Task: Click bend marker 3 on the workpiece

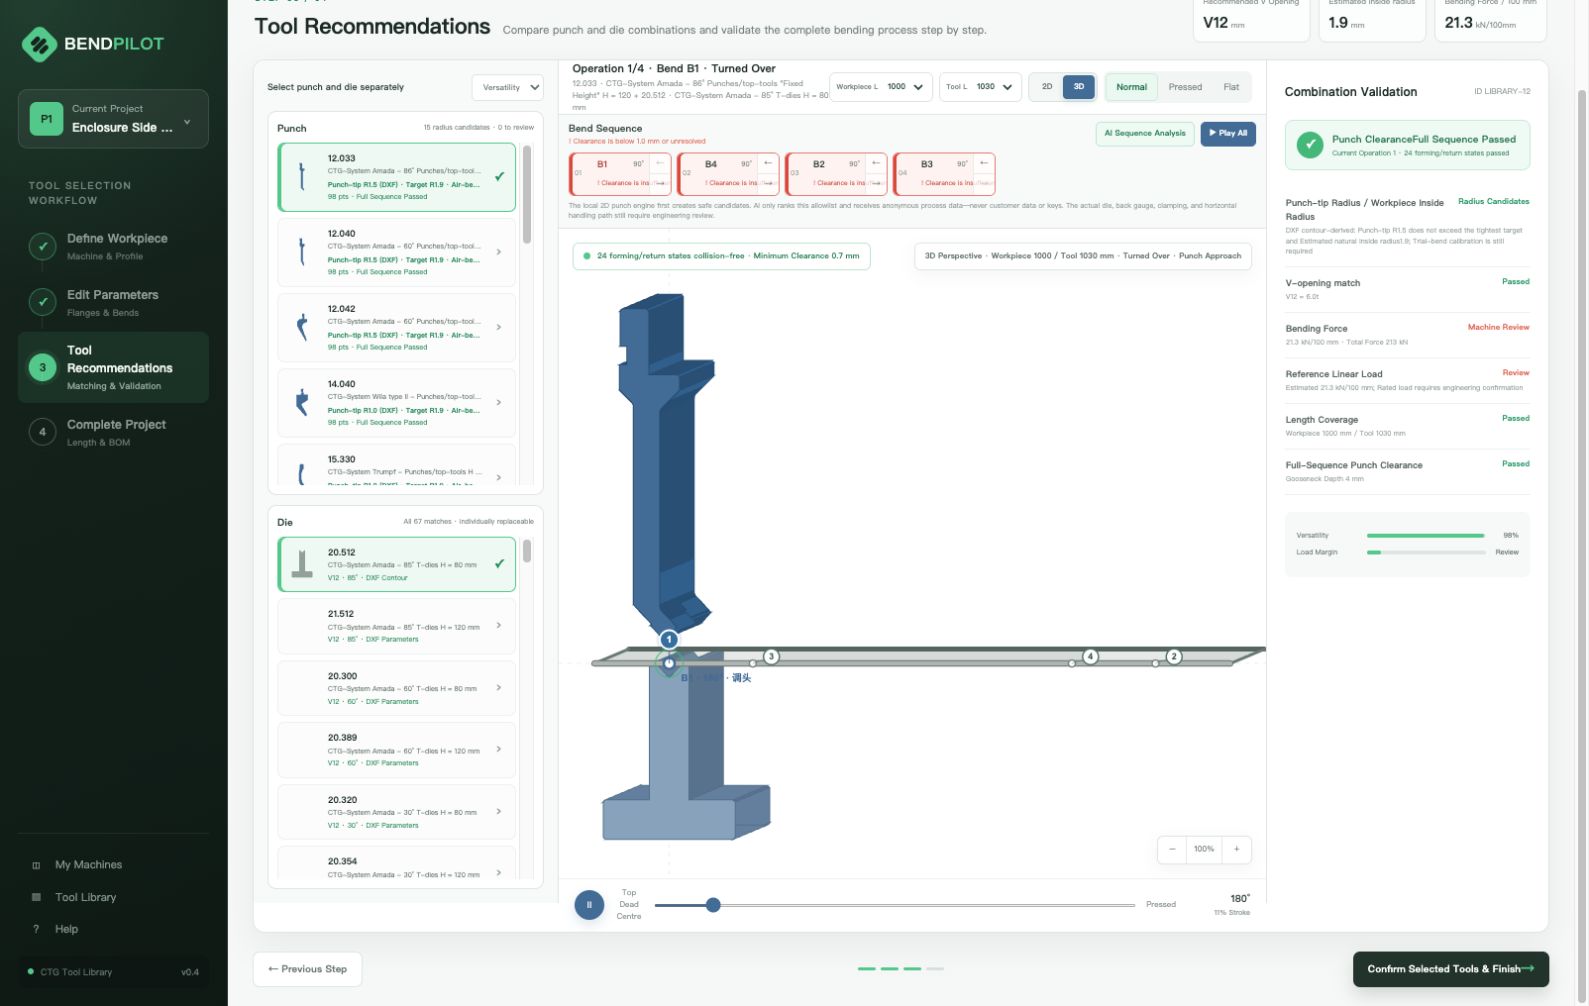Action: pyautogui.click(x=771, y=656)
